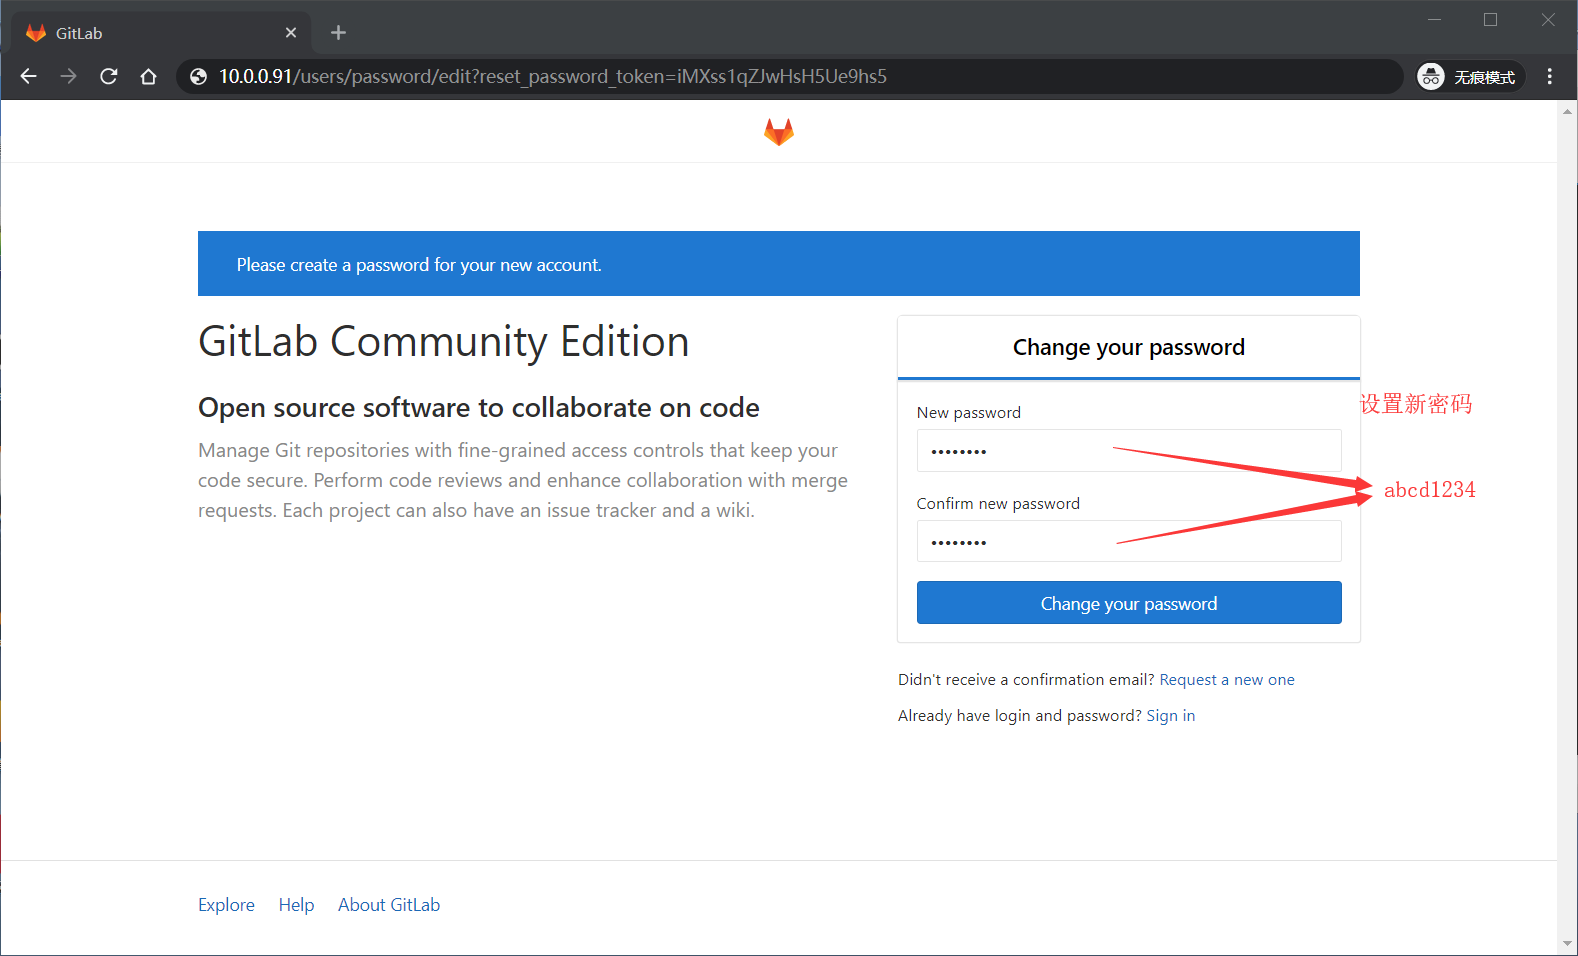Click the address bar URL
This screenshot has width=1578, height=956.
553,77
